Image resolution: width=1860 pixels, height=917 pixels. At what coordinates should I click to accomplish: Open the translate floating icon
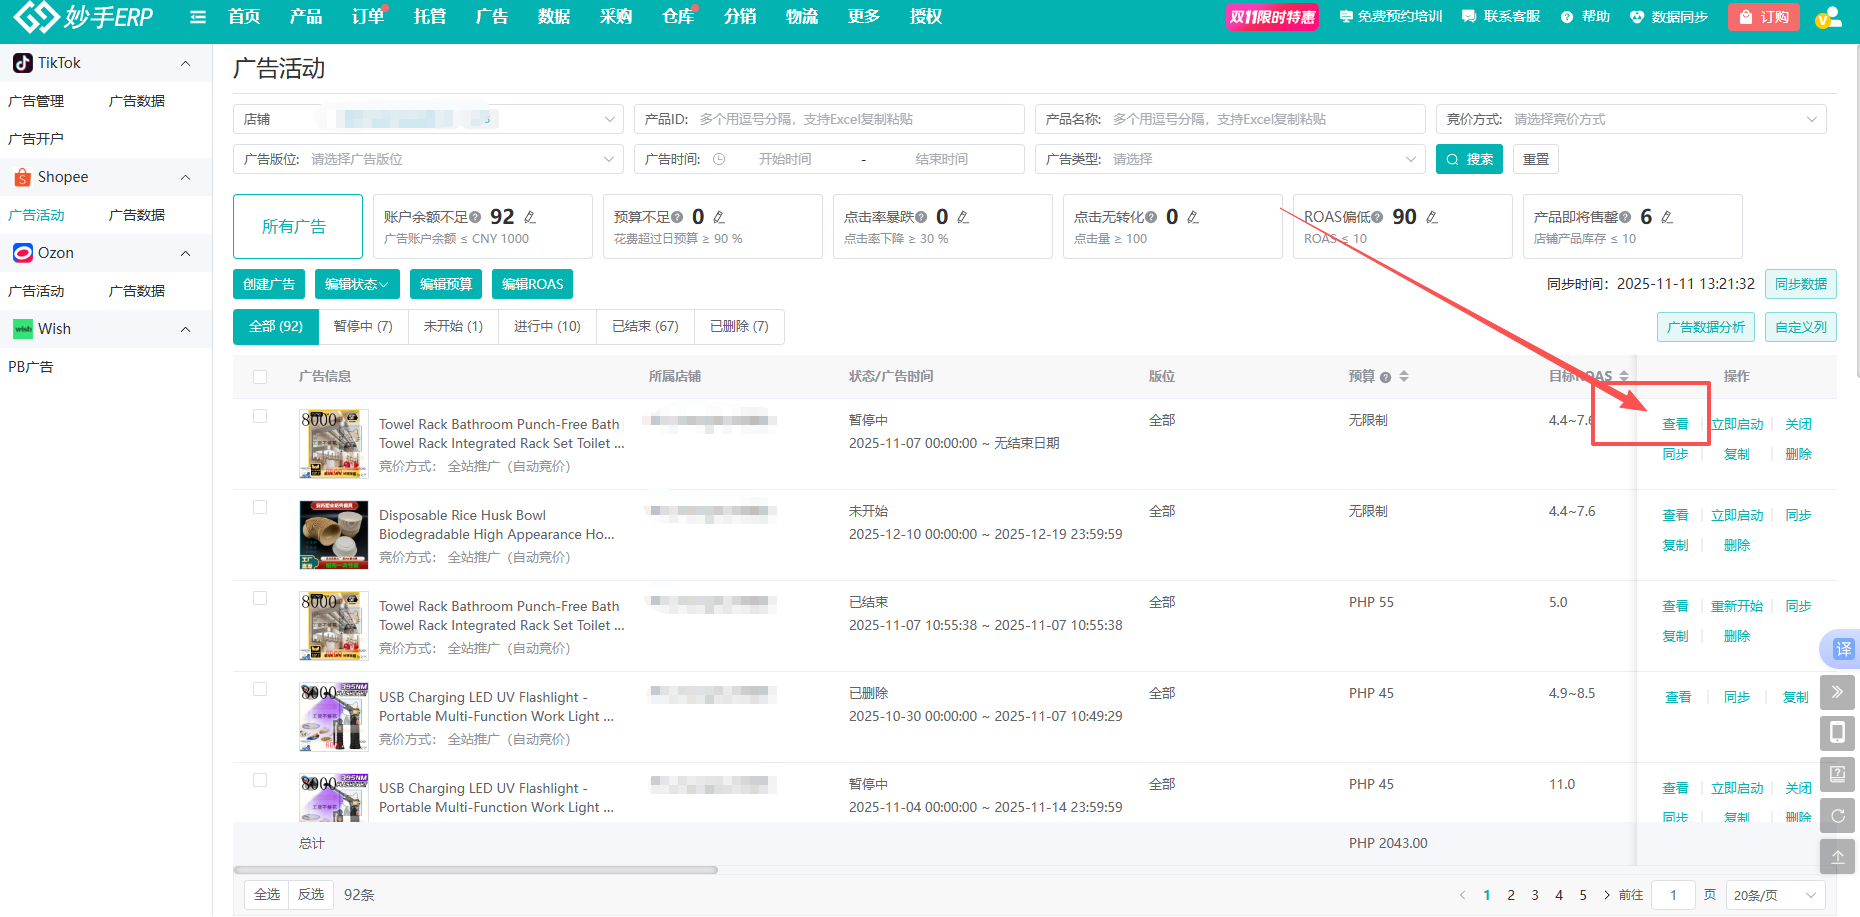1842,649
